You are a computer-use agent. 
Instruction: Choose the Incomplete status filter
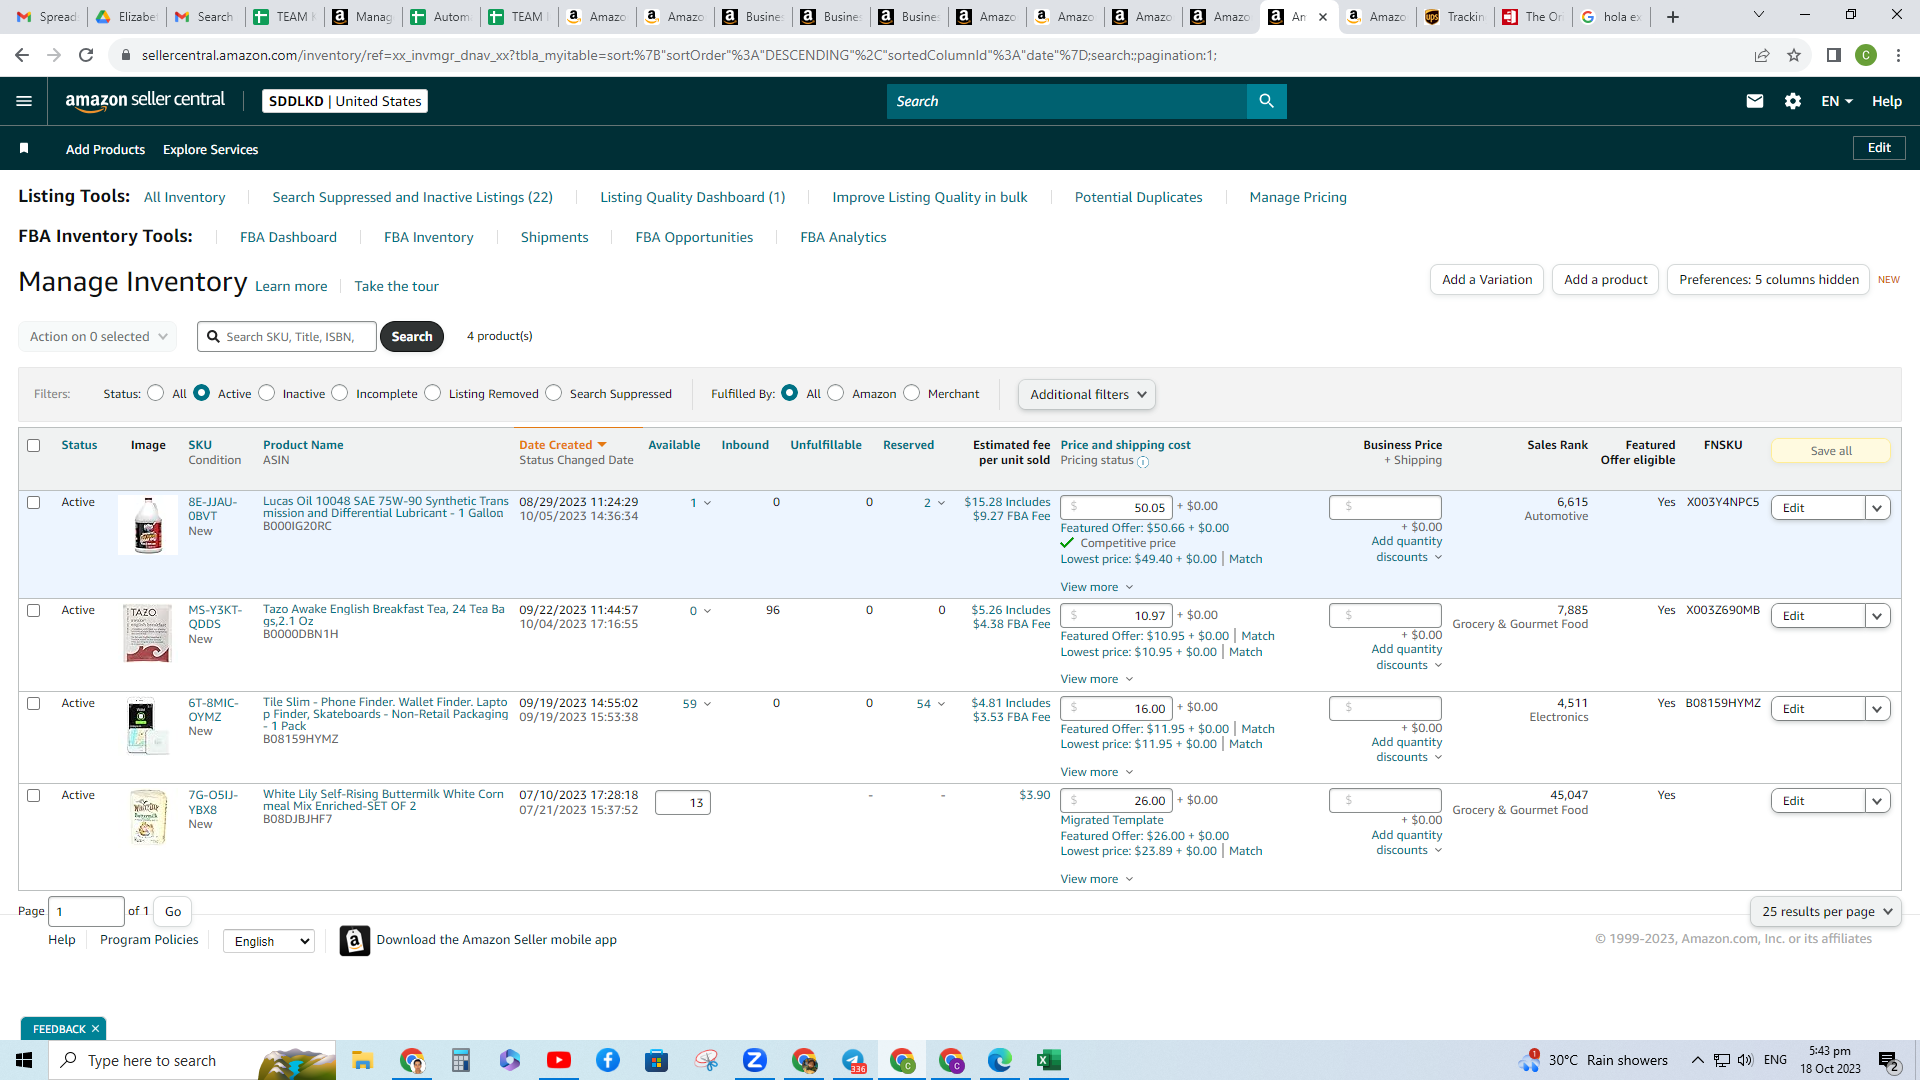340,393
